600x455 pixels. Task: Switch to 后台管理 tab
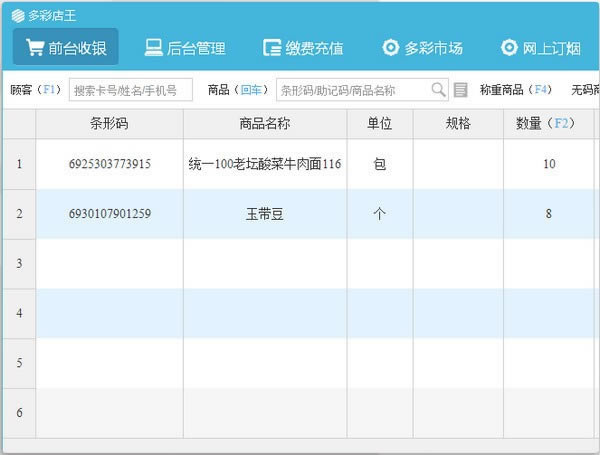185,48
